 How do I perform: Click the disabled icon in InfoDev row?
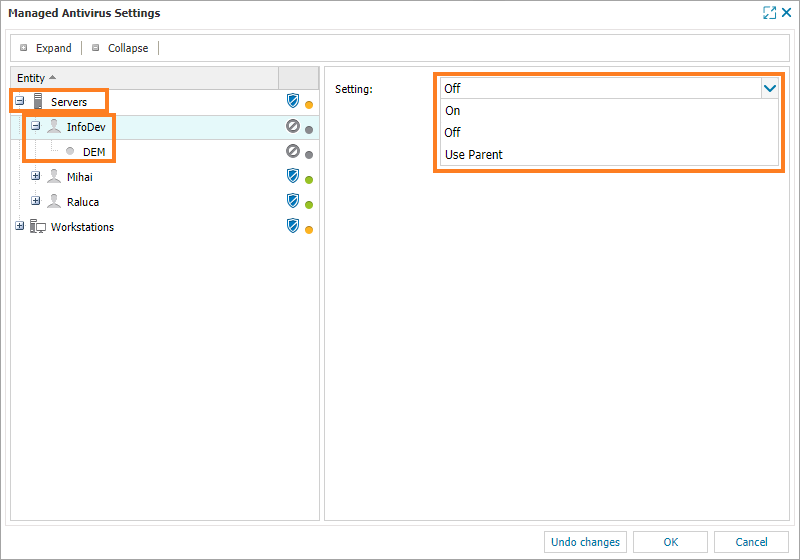293,125
